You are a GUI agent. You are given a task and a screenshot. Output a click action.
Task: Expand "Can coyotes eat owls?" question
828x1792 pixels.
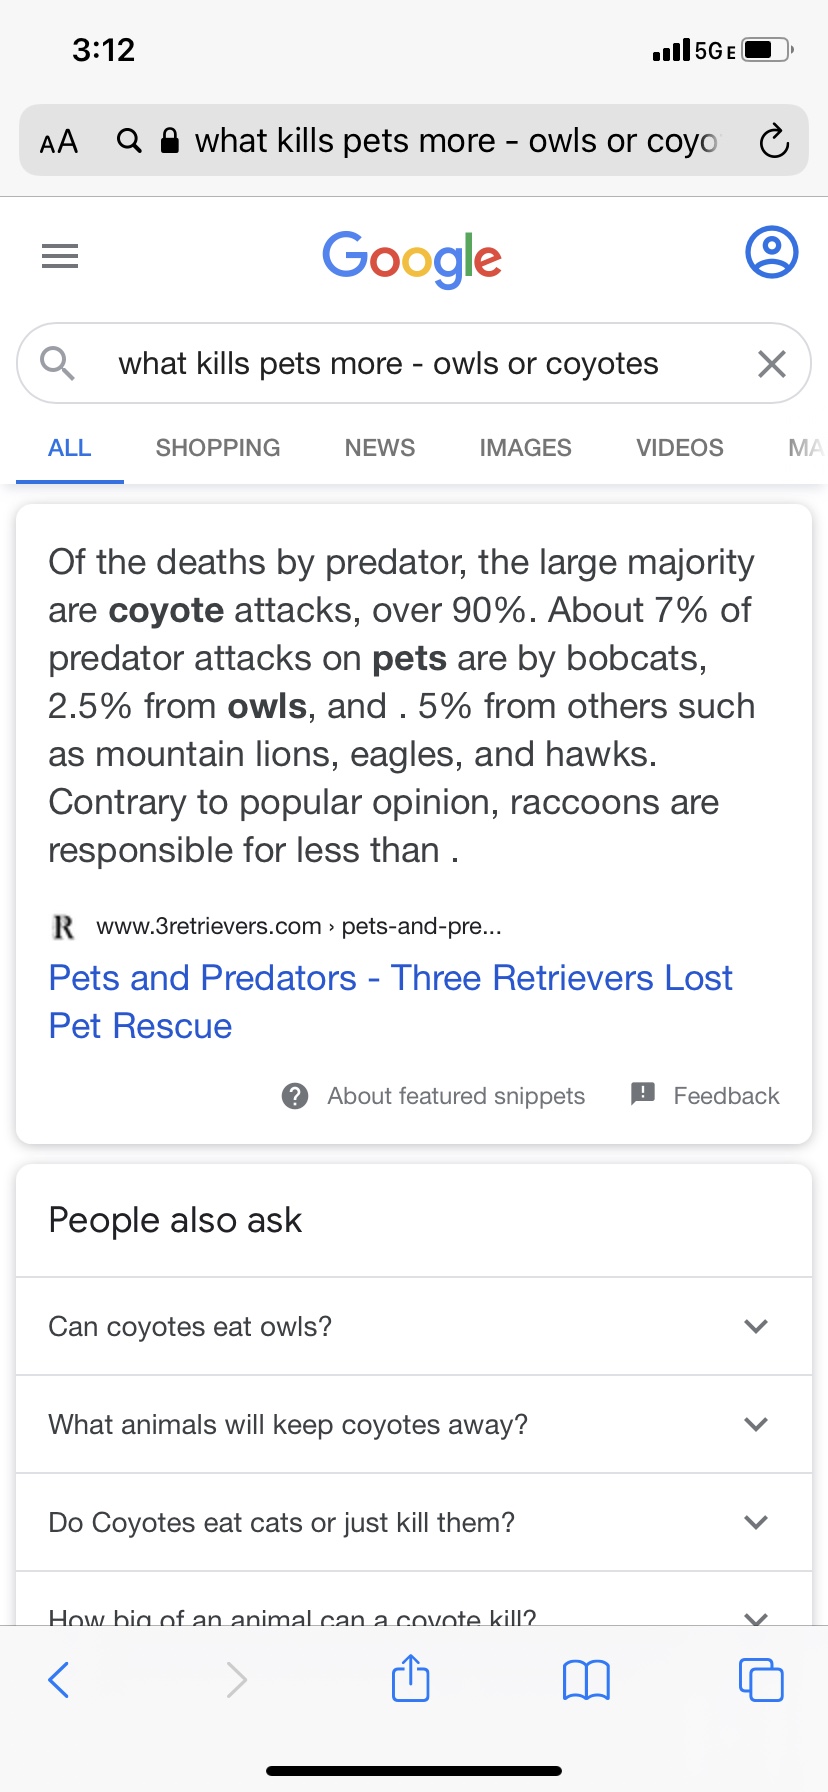[x=413, y=1326]
